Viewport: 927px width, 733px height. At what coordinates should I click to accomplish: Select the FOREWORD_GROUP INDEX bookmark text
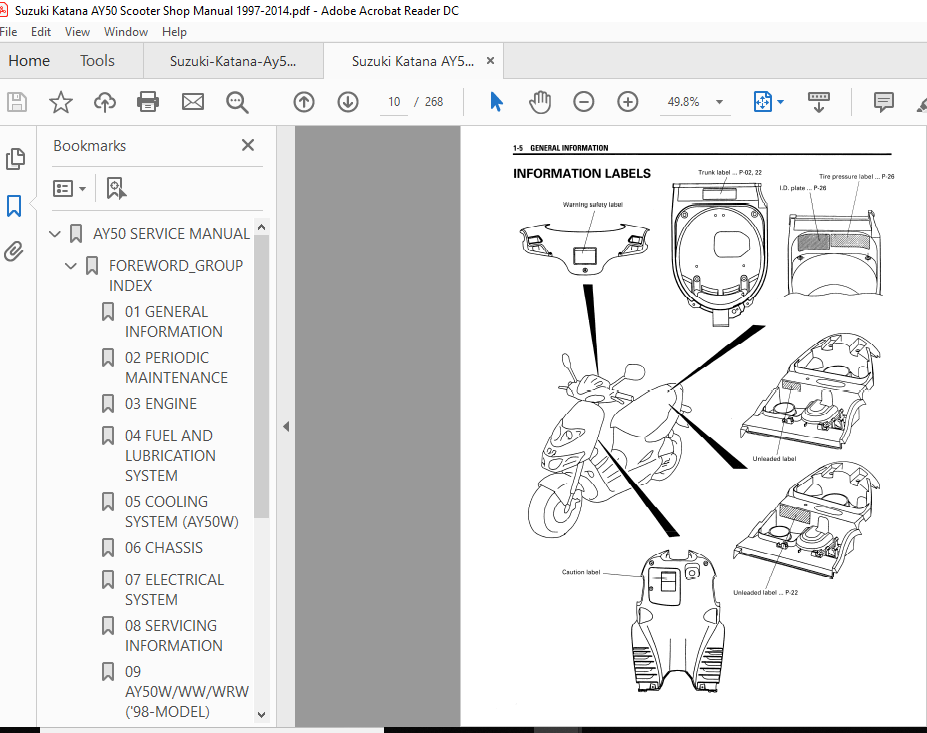click(176, 275)
